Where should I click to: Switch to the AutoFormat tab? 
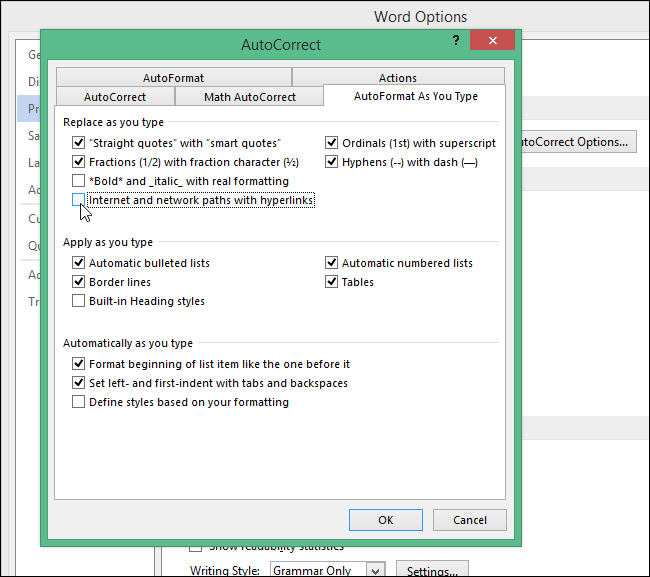tap(173, 77)
